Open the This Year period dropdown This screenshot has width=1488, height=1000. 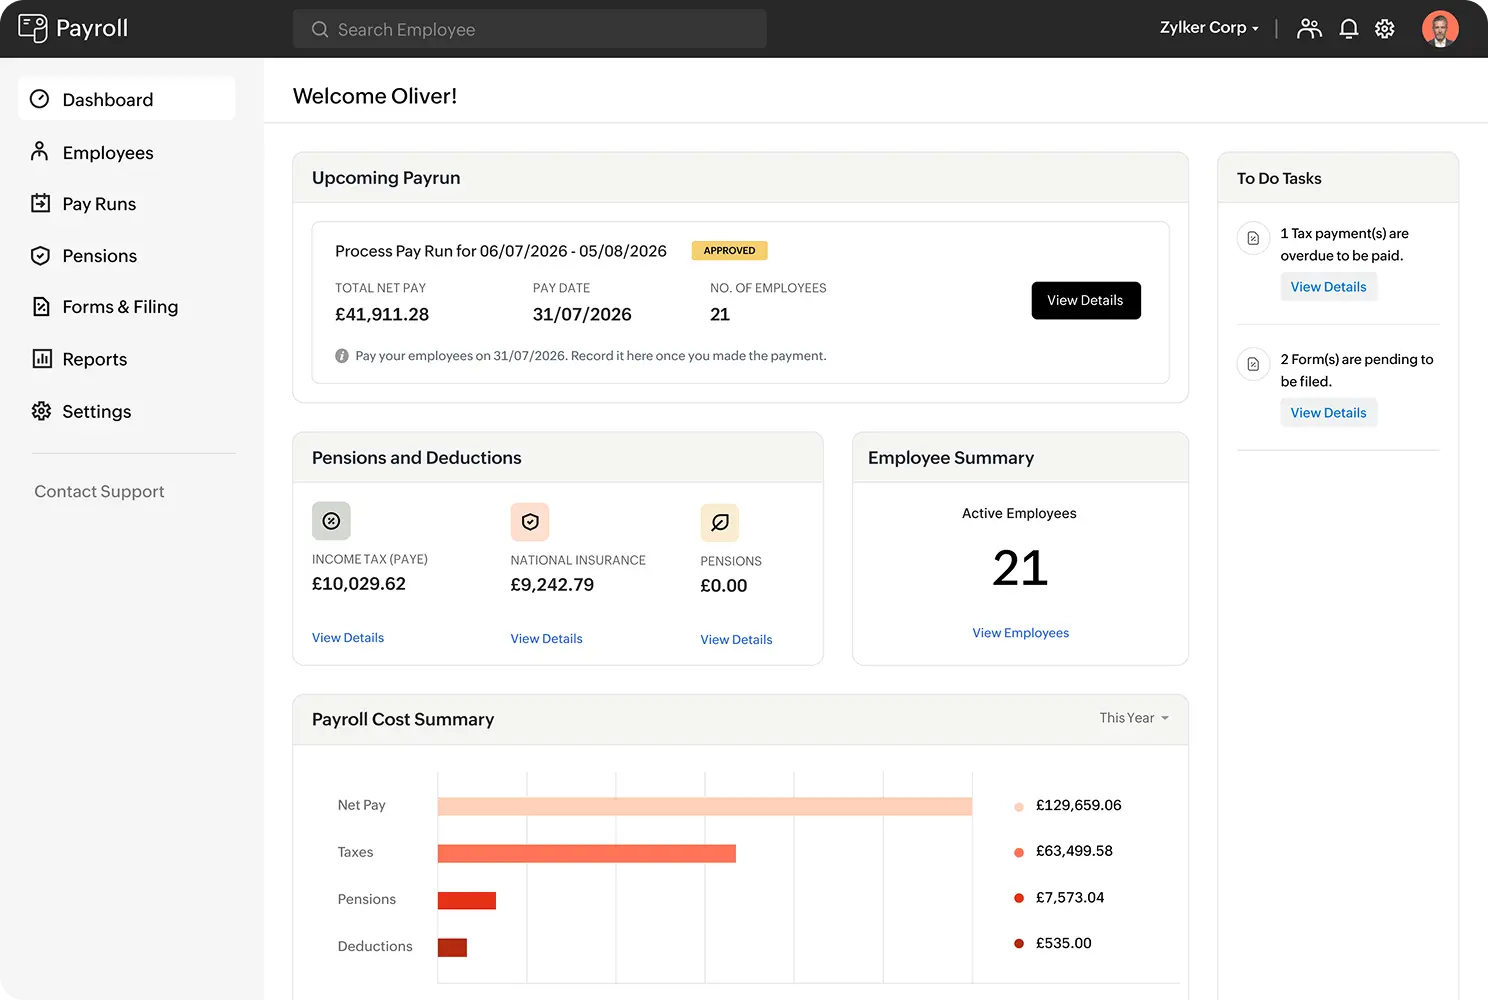(1134, 718)
